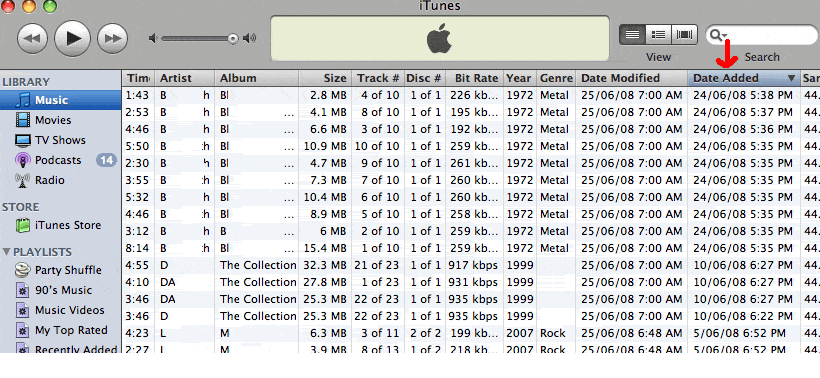Click the low volume speaker icon
Viewport: 820px width, 378px height.
click(x=153, y=38)
